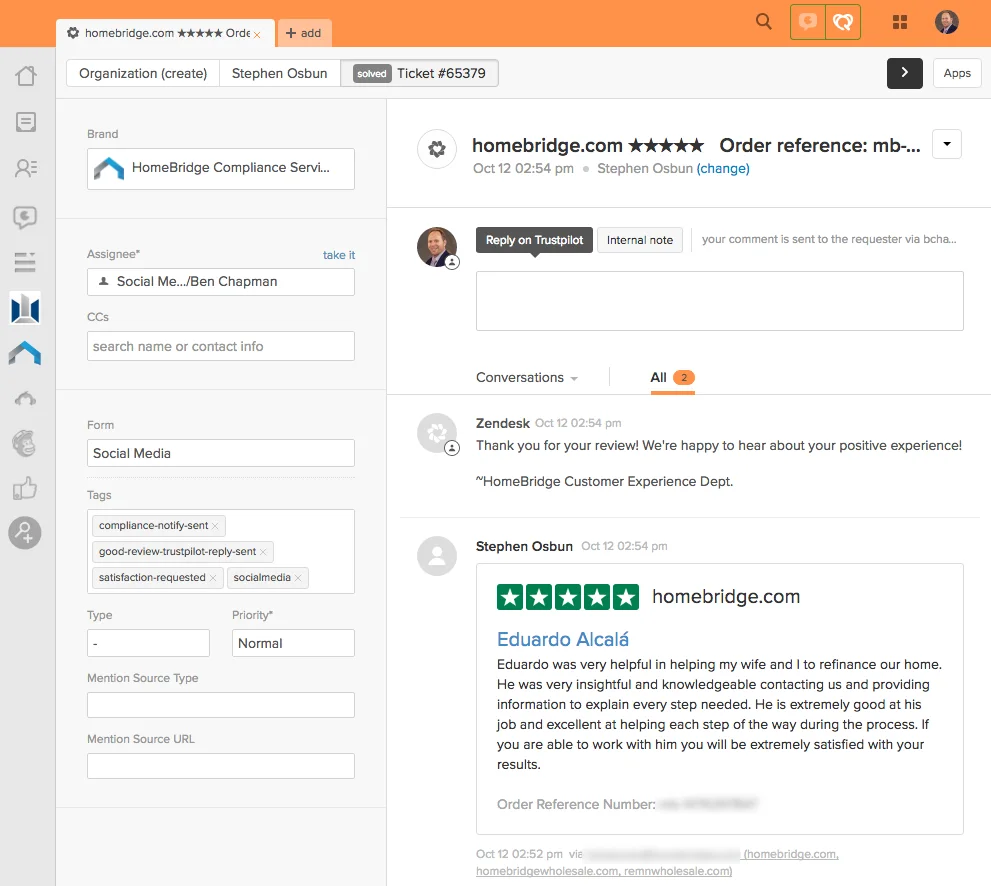Click the (change) requester link
991x886 pixels.
723,169
